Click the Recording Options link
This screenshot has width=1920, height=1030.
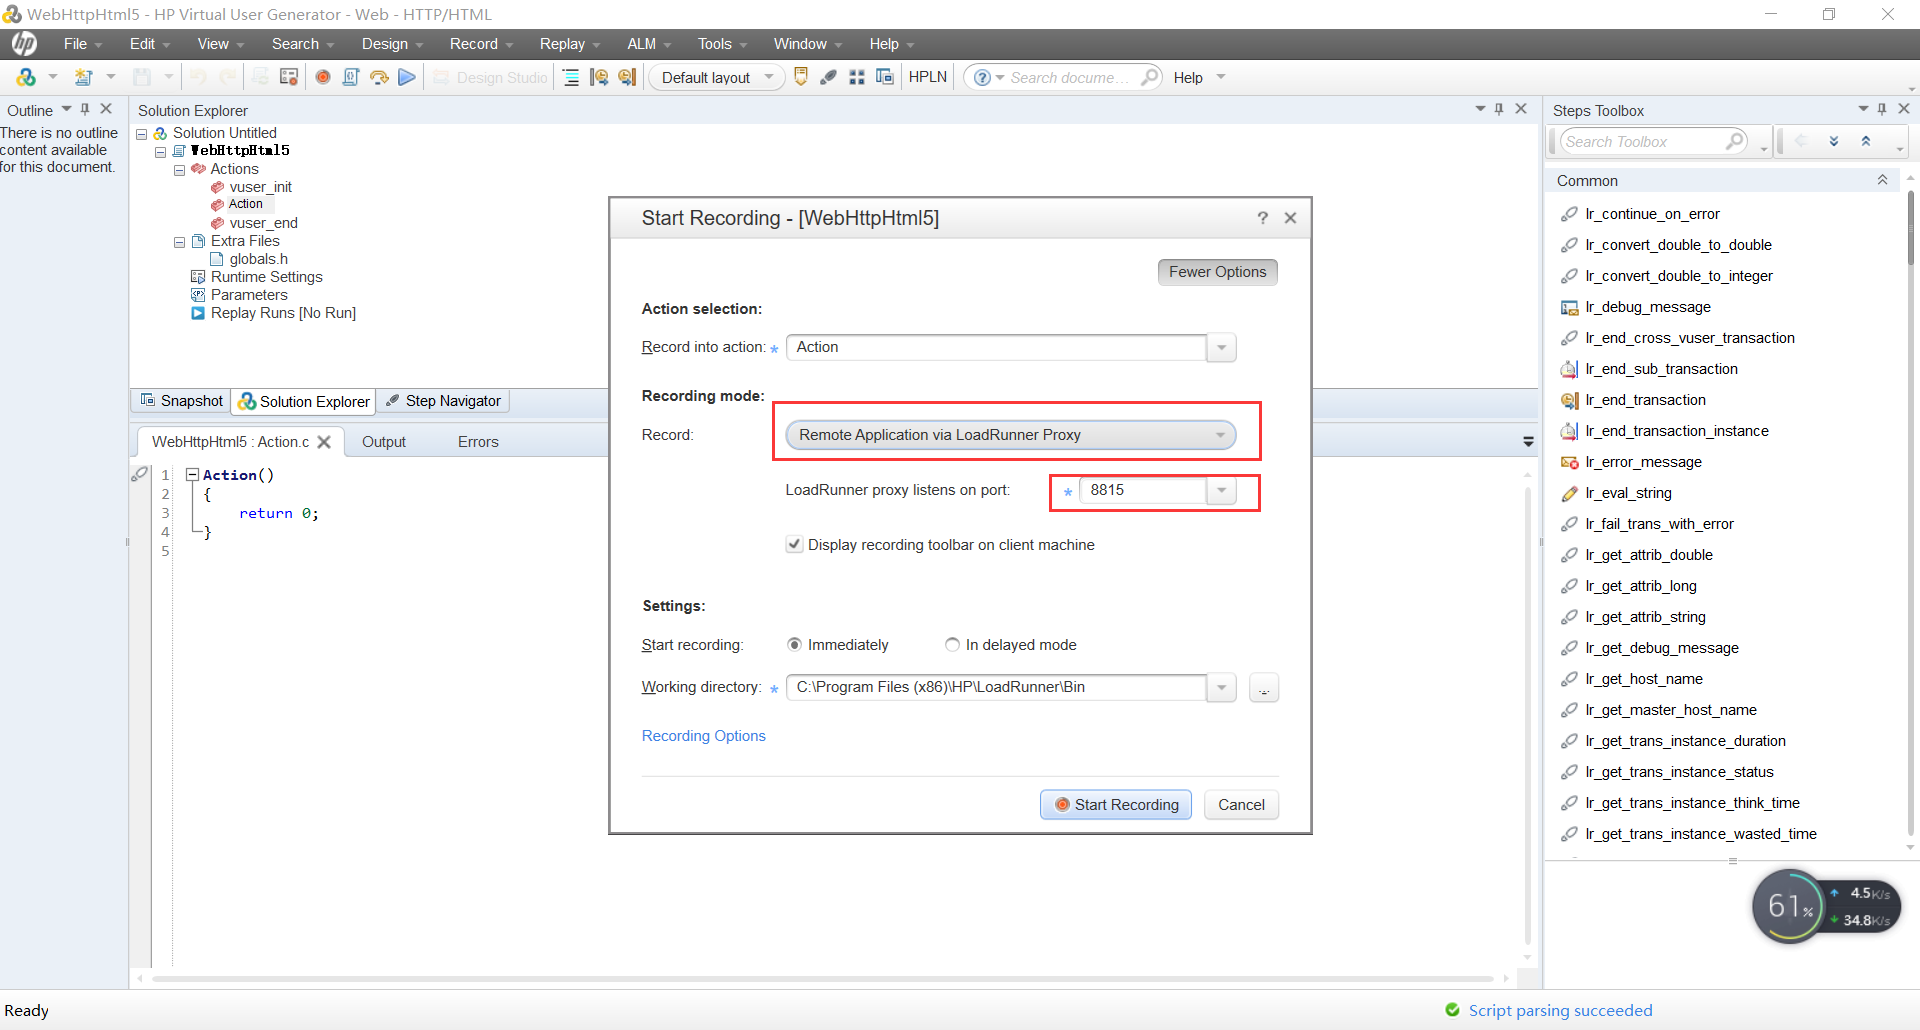(x=703, y=735)
